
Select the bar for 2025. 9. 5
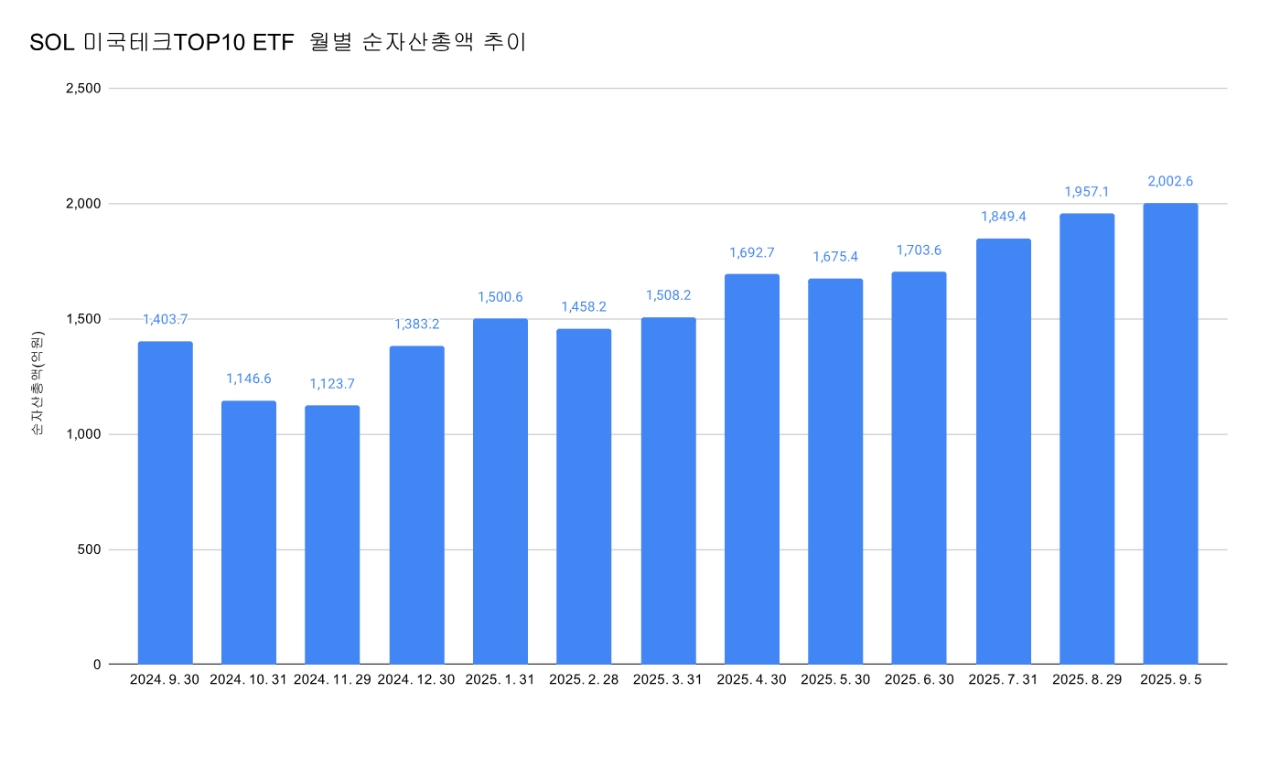pos(1170,433)
